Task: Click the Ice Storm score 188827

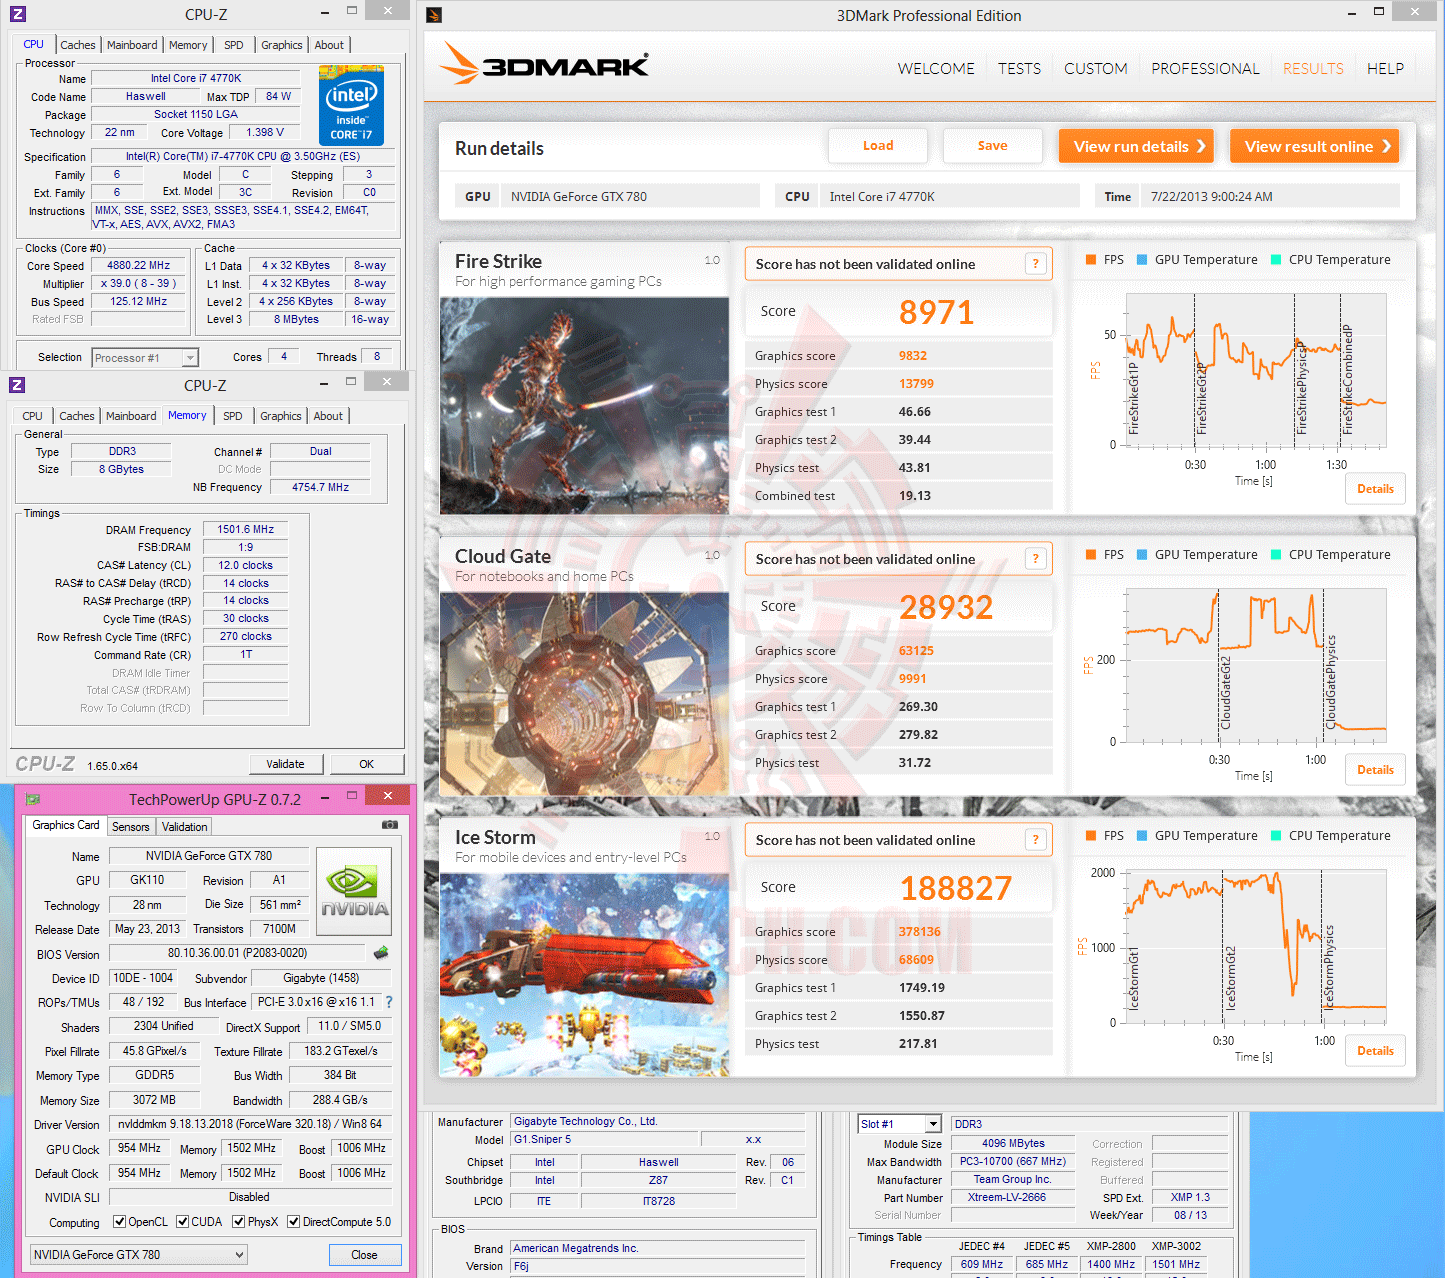Action: (956, 889)
